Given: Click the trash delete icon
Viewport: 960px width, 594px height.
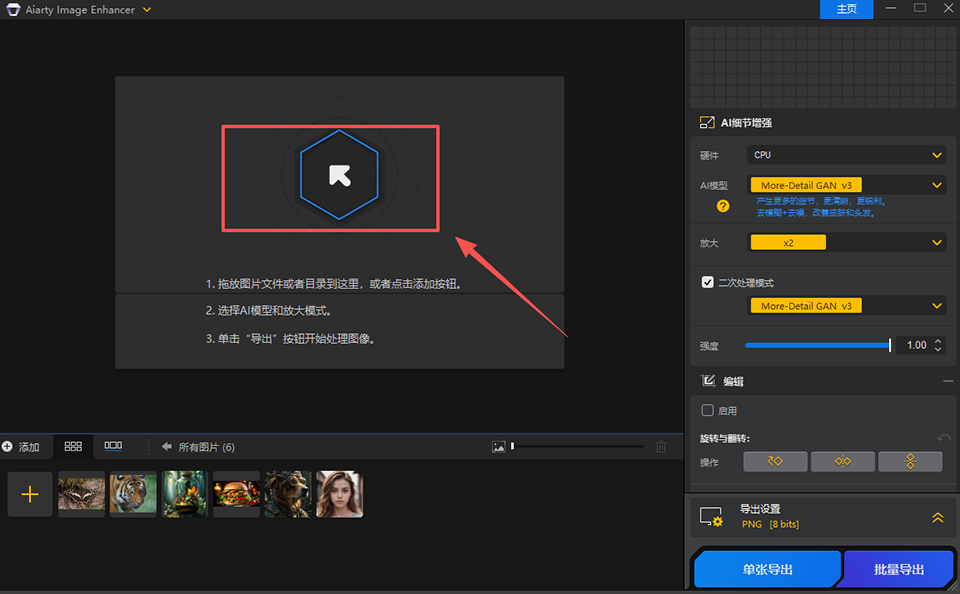Looking at the screenshot, I should (661, 447).
